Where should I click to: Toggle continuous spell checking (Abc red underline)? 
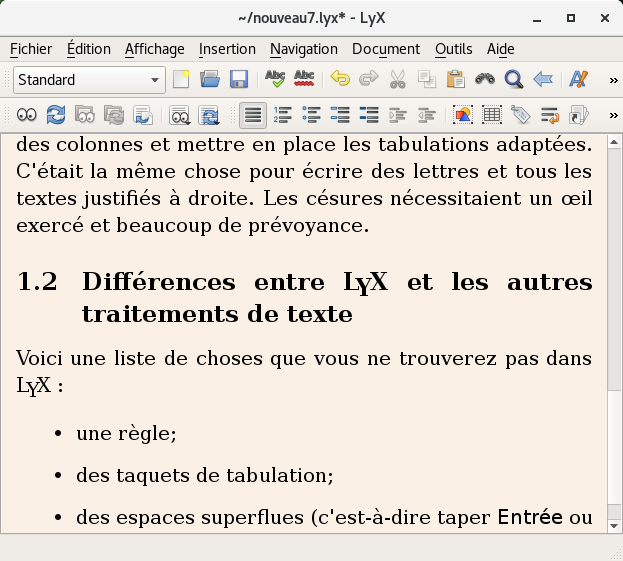pyautogui.click(x=304, y=79)
